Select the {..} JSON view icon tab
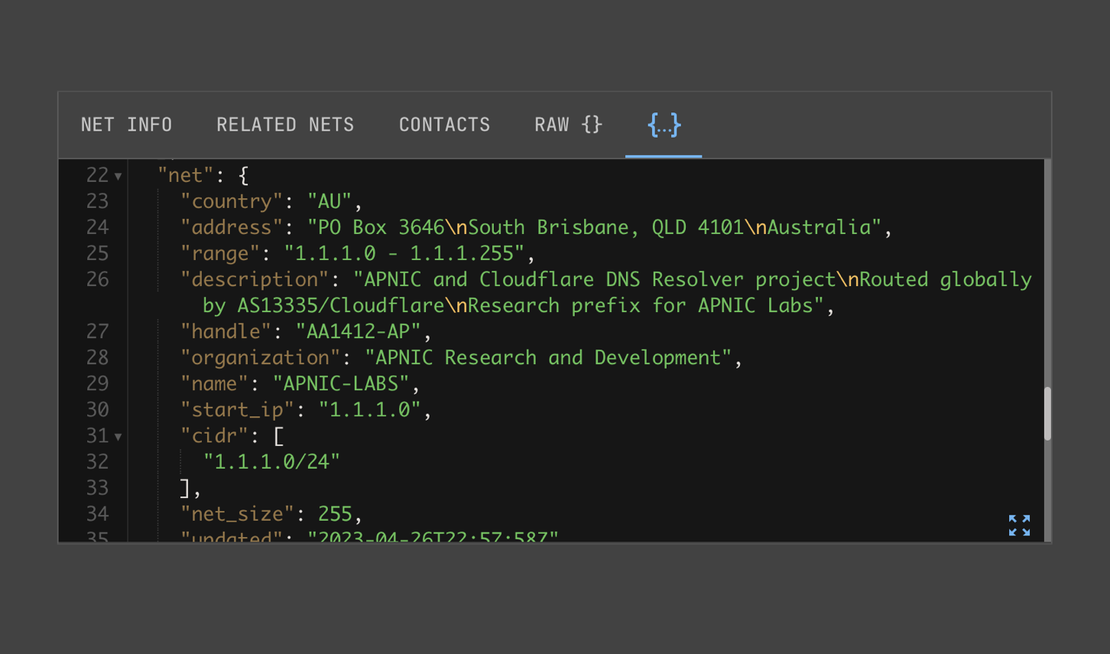Viewport: 1110px width, 654px height. [663, 124]
